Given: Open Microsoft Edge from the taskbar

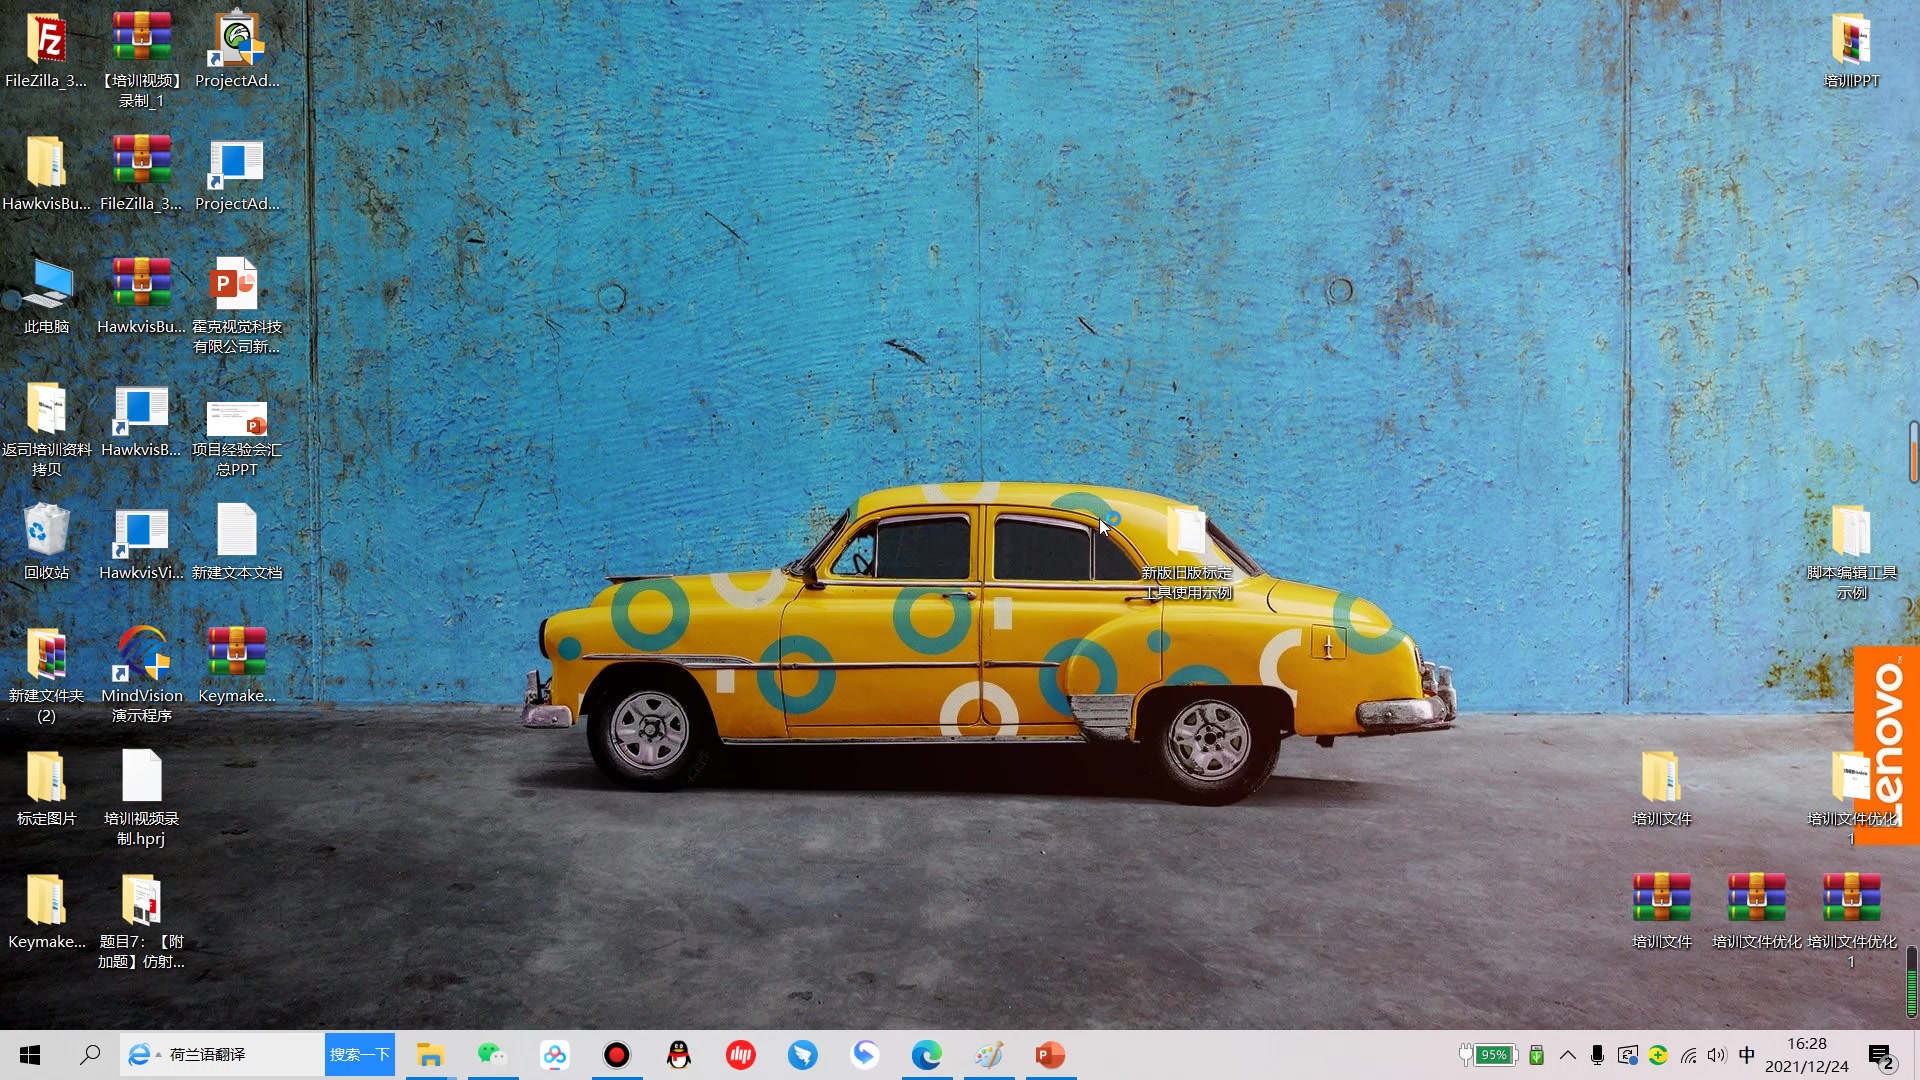Looking at the screenshot, I should pos(927,1055).
